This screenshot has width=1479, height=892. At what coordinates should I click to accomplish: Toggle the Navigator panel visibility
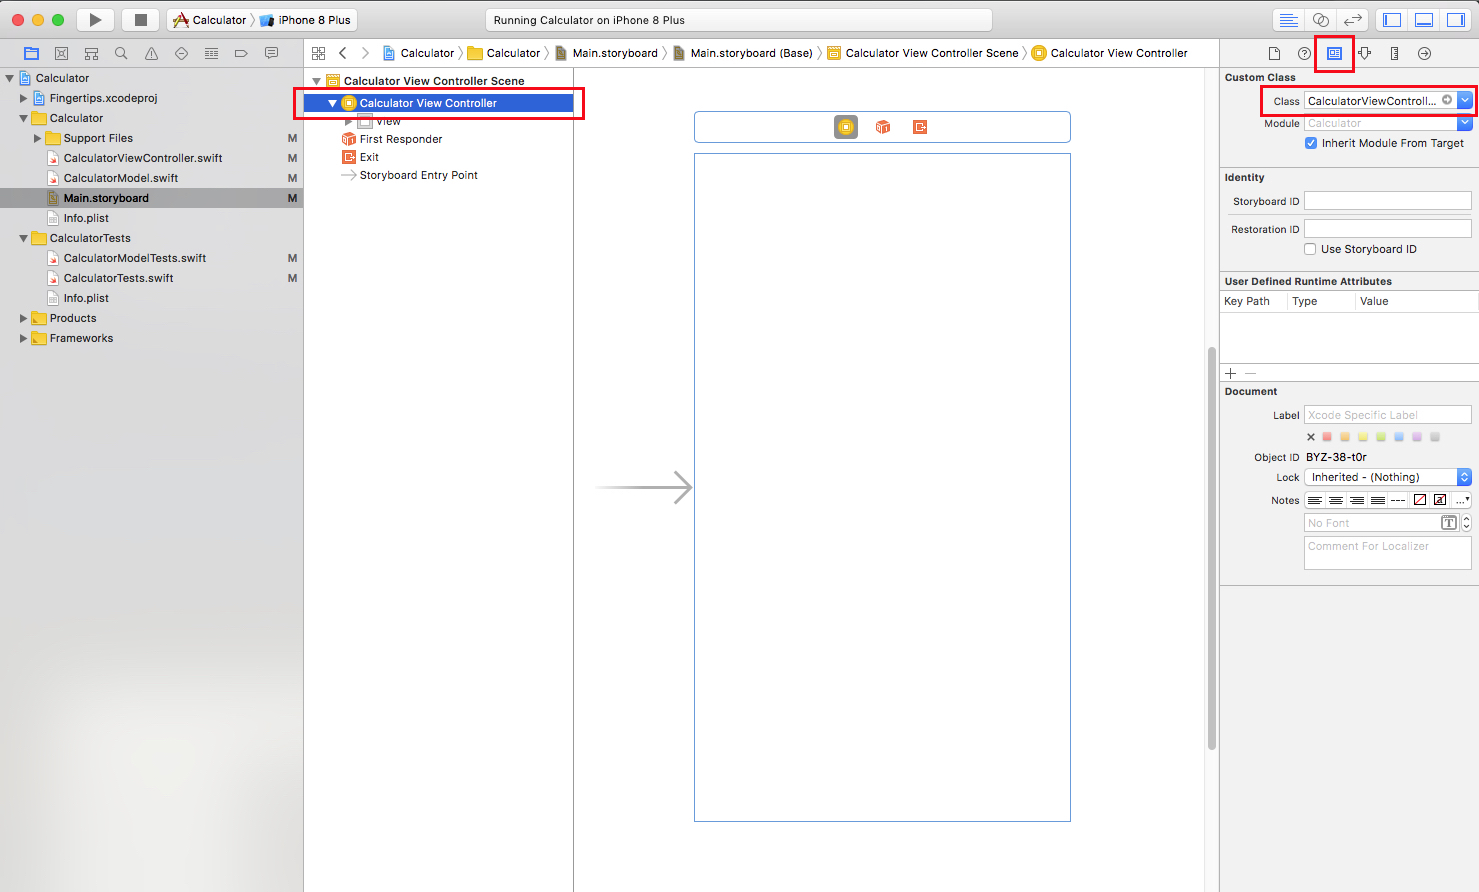click(x=1392, y=20)
